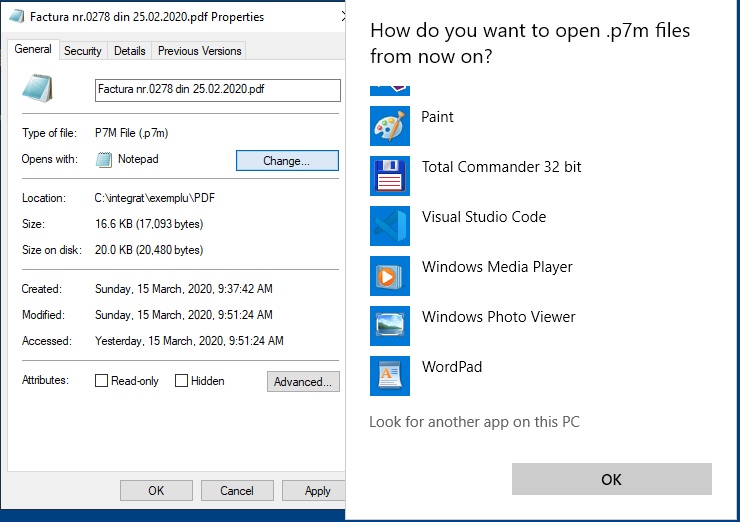Screen dimensions: 740x522
Task: Click size value 16.6 KB (17,093 bytes)
Action: [x=149, y=224]
